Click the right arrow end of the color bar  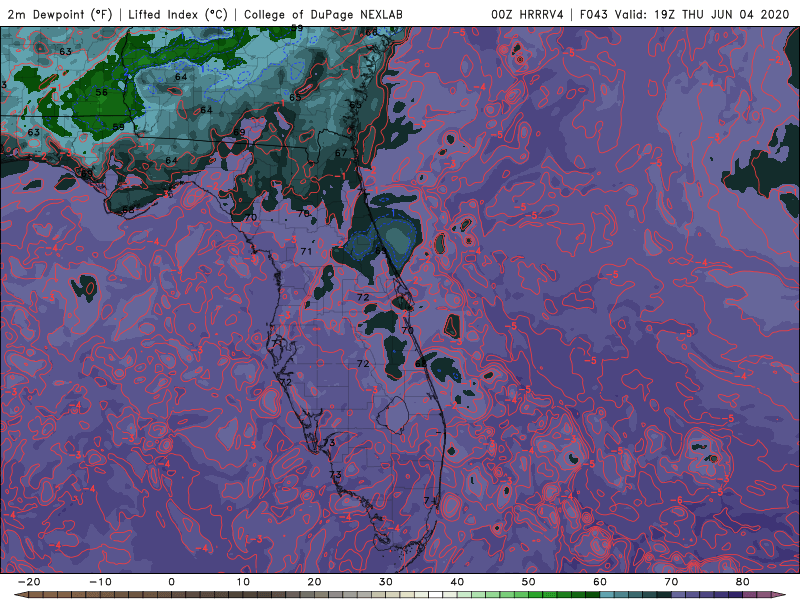tap(781, 595)
